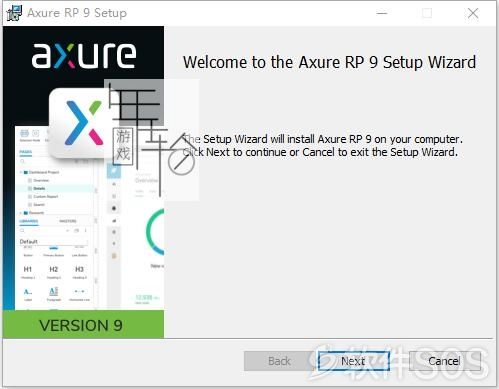Click the axure wordmark logo
This screenshot has width=499, height=389.
(84, 55)
